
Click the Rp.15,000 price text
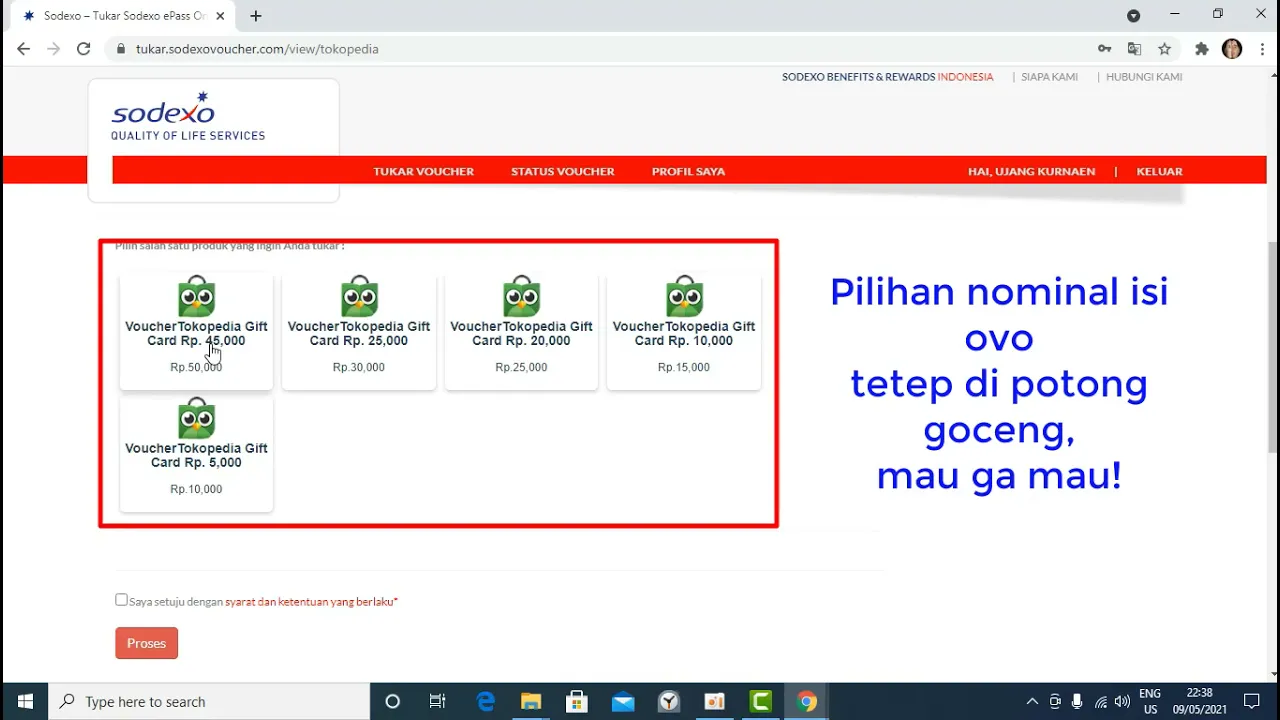coord(684,367)
